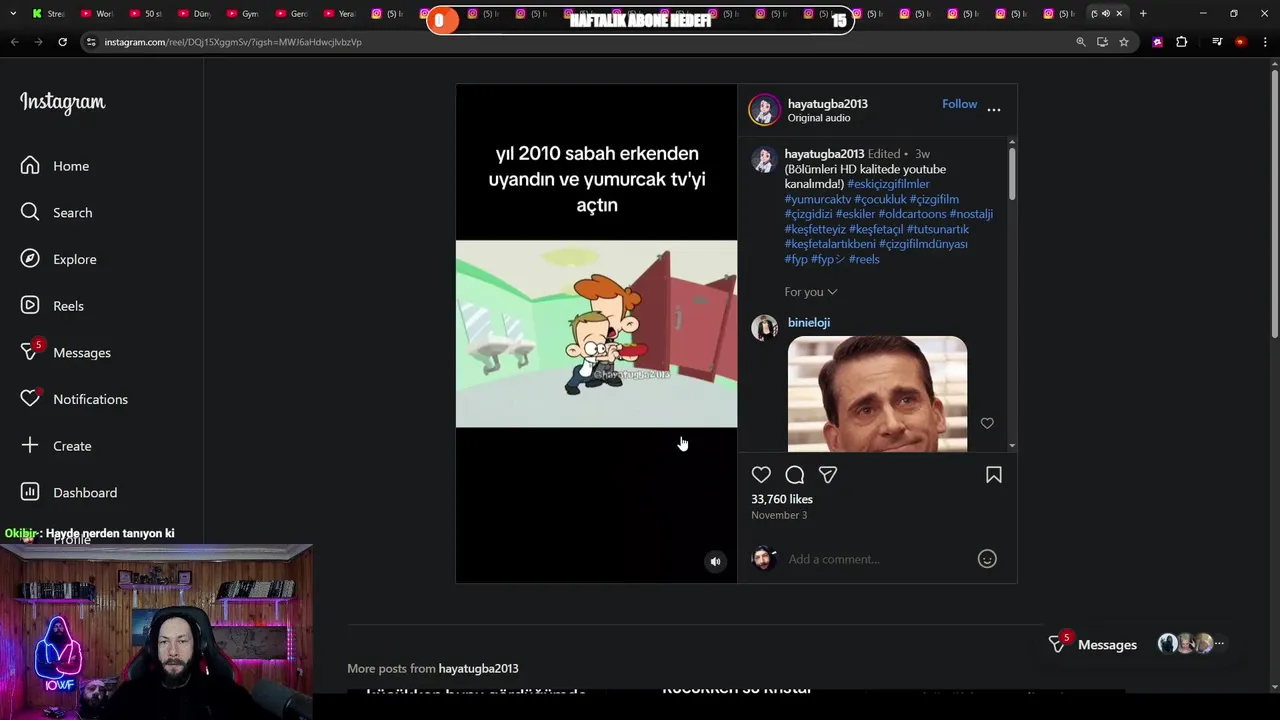Click the #çocukluk hashtag
The height and width of the screenshot is (720, 1280).
point(880,199)
